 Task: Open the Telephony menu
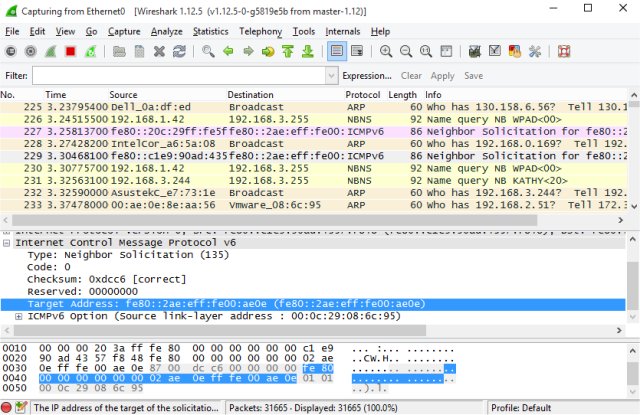[x=260, y=31]
